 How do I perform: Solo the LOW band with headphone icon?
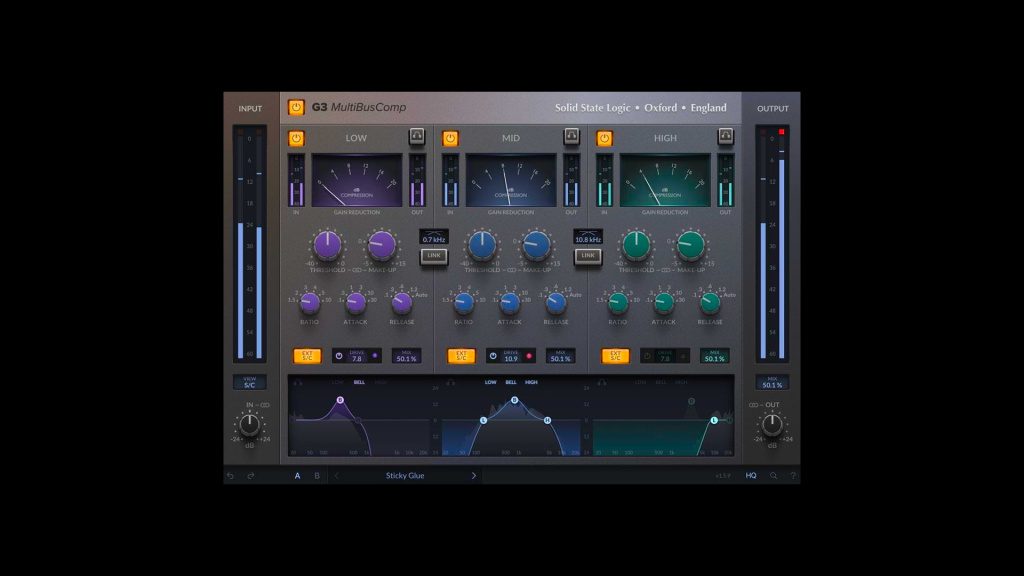[417, 137]
